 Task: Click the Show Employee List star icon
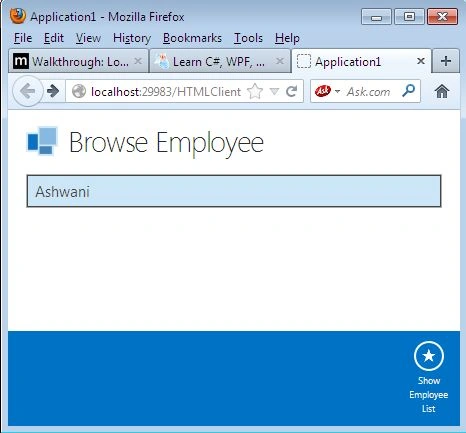(429, 356)
